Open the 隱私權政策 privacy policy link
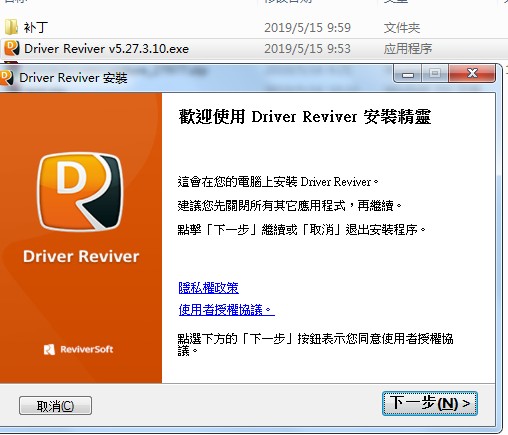This screenshot has width=508, height=435. tap(208, 288)
